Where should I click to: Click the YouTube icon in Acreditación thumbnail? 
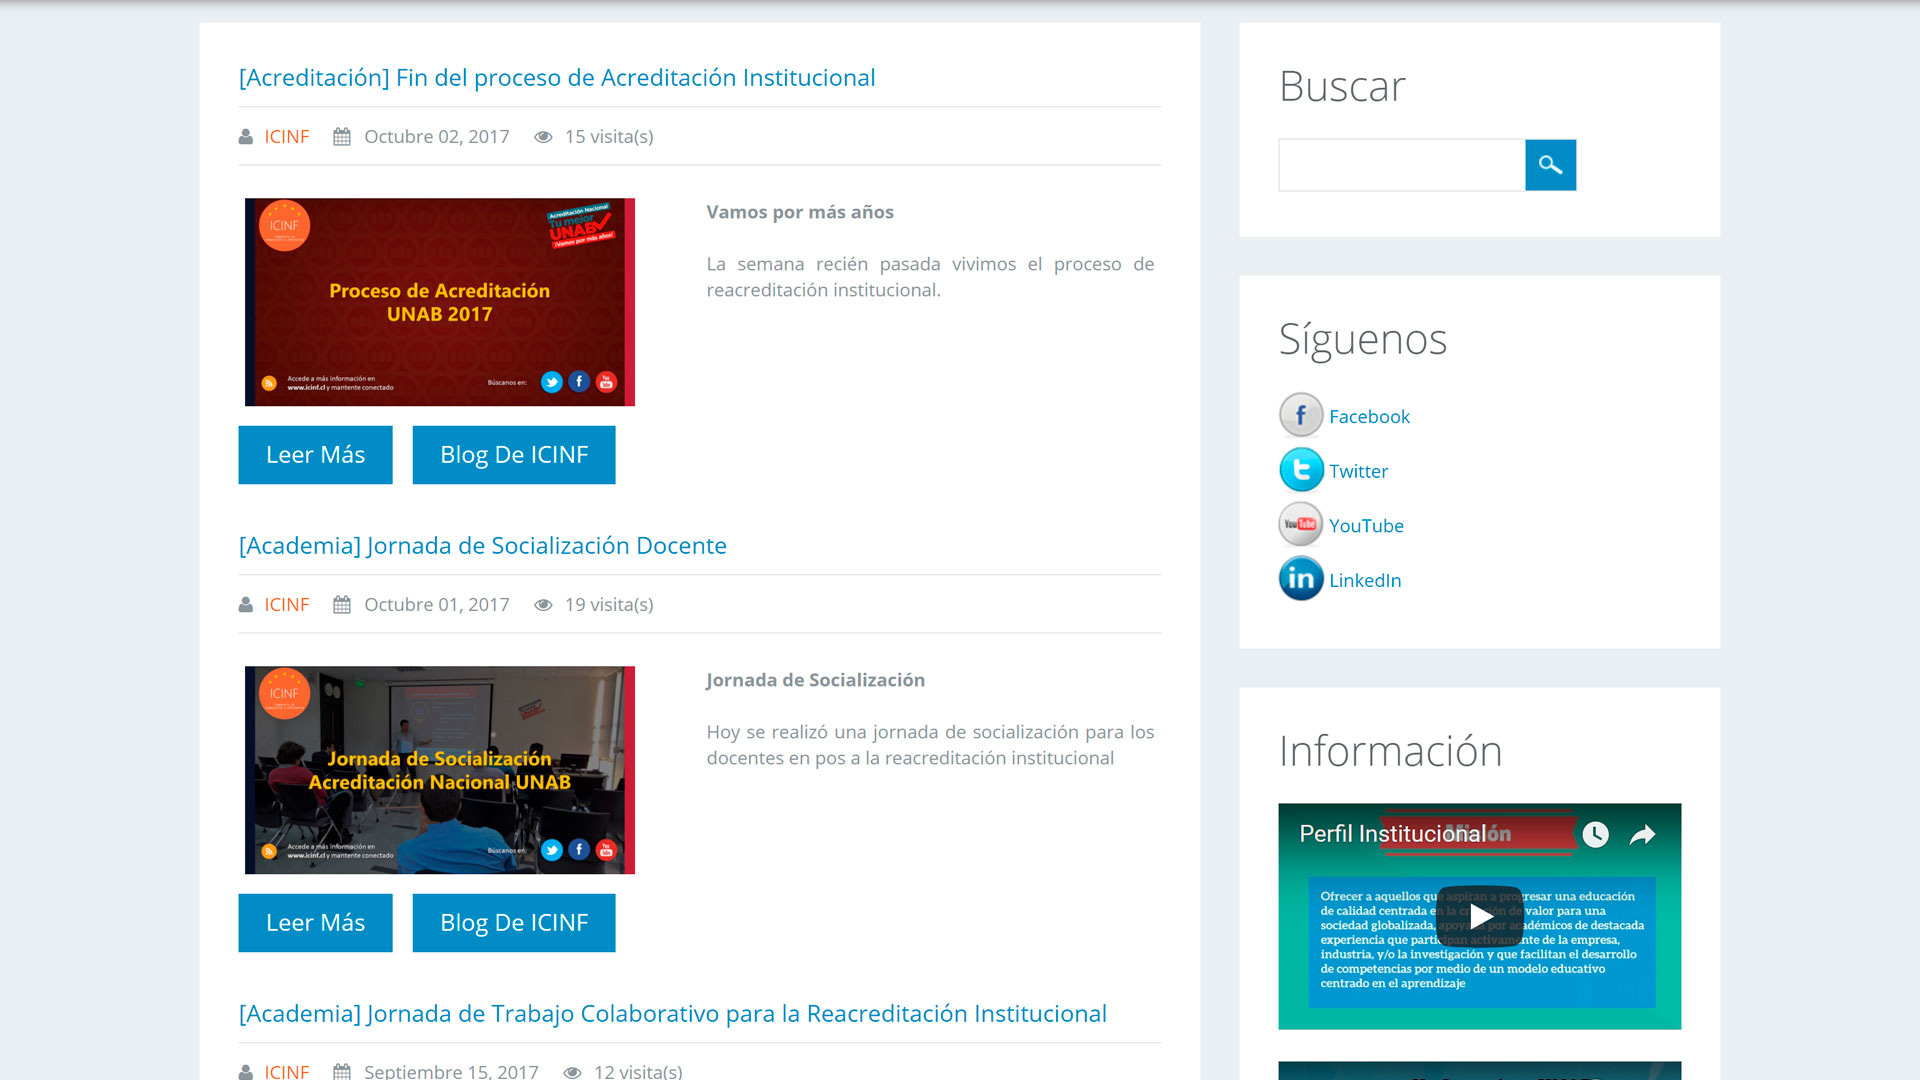[606, 382]
